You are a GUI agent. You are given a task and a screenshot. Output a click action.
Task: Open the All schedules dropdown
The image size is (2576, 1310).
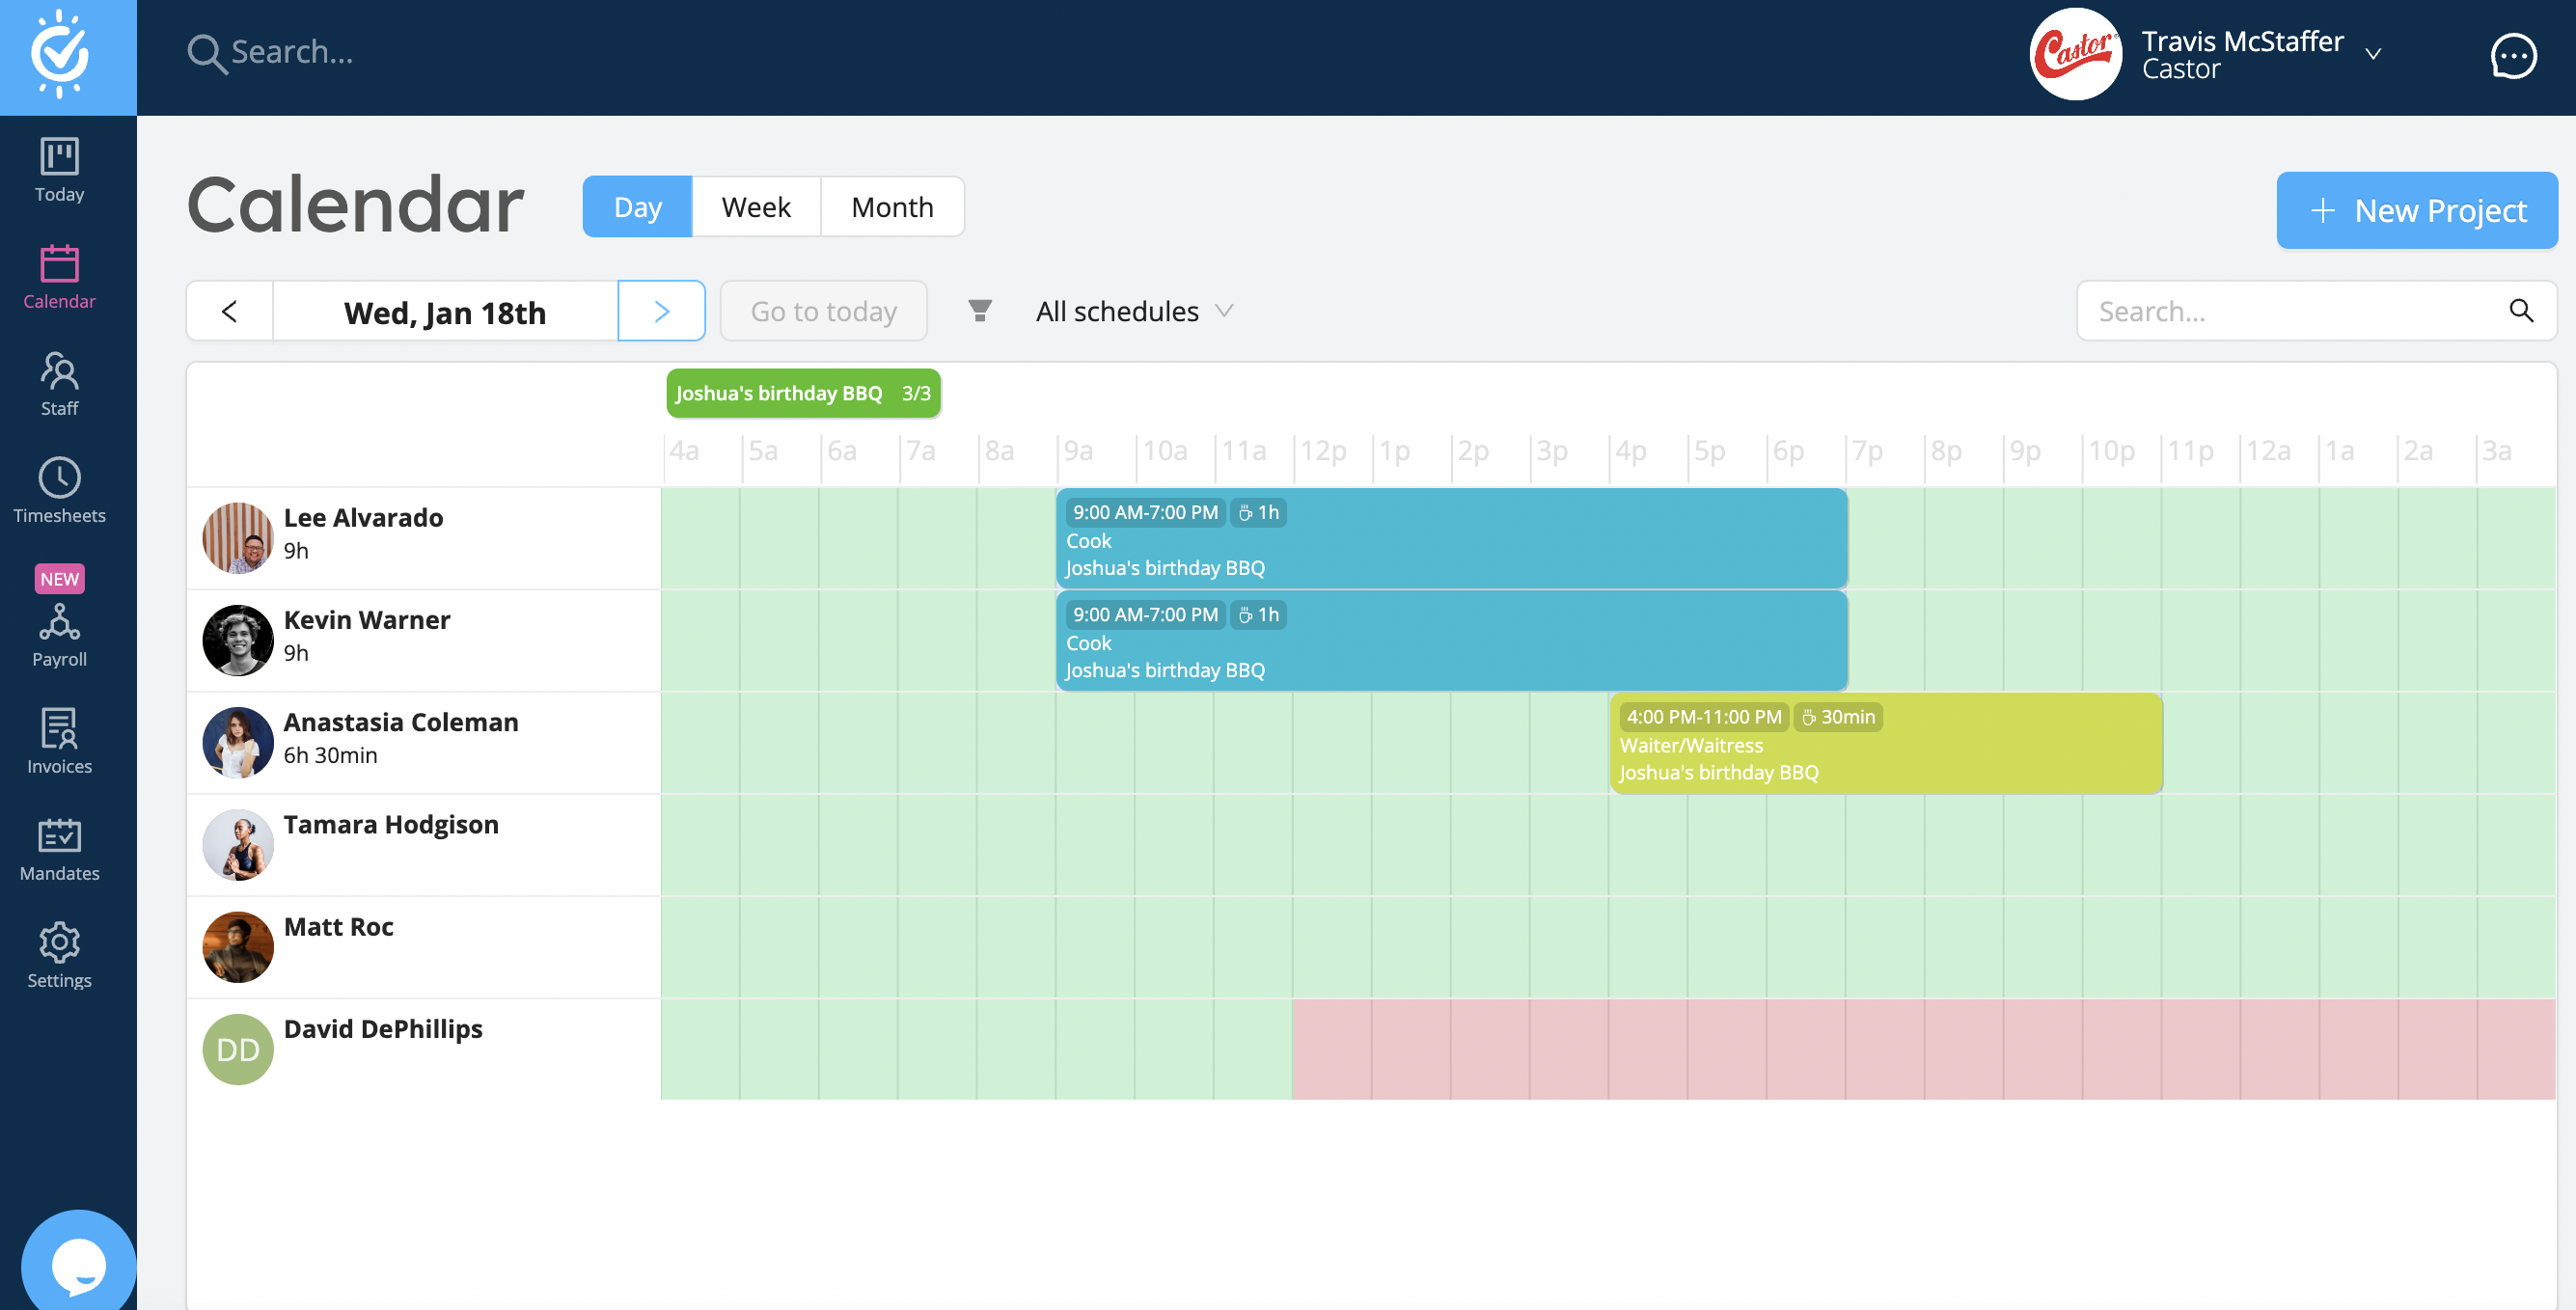1135,311
